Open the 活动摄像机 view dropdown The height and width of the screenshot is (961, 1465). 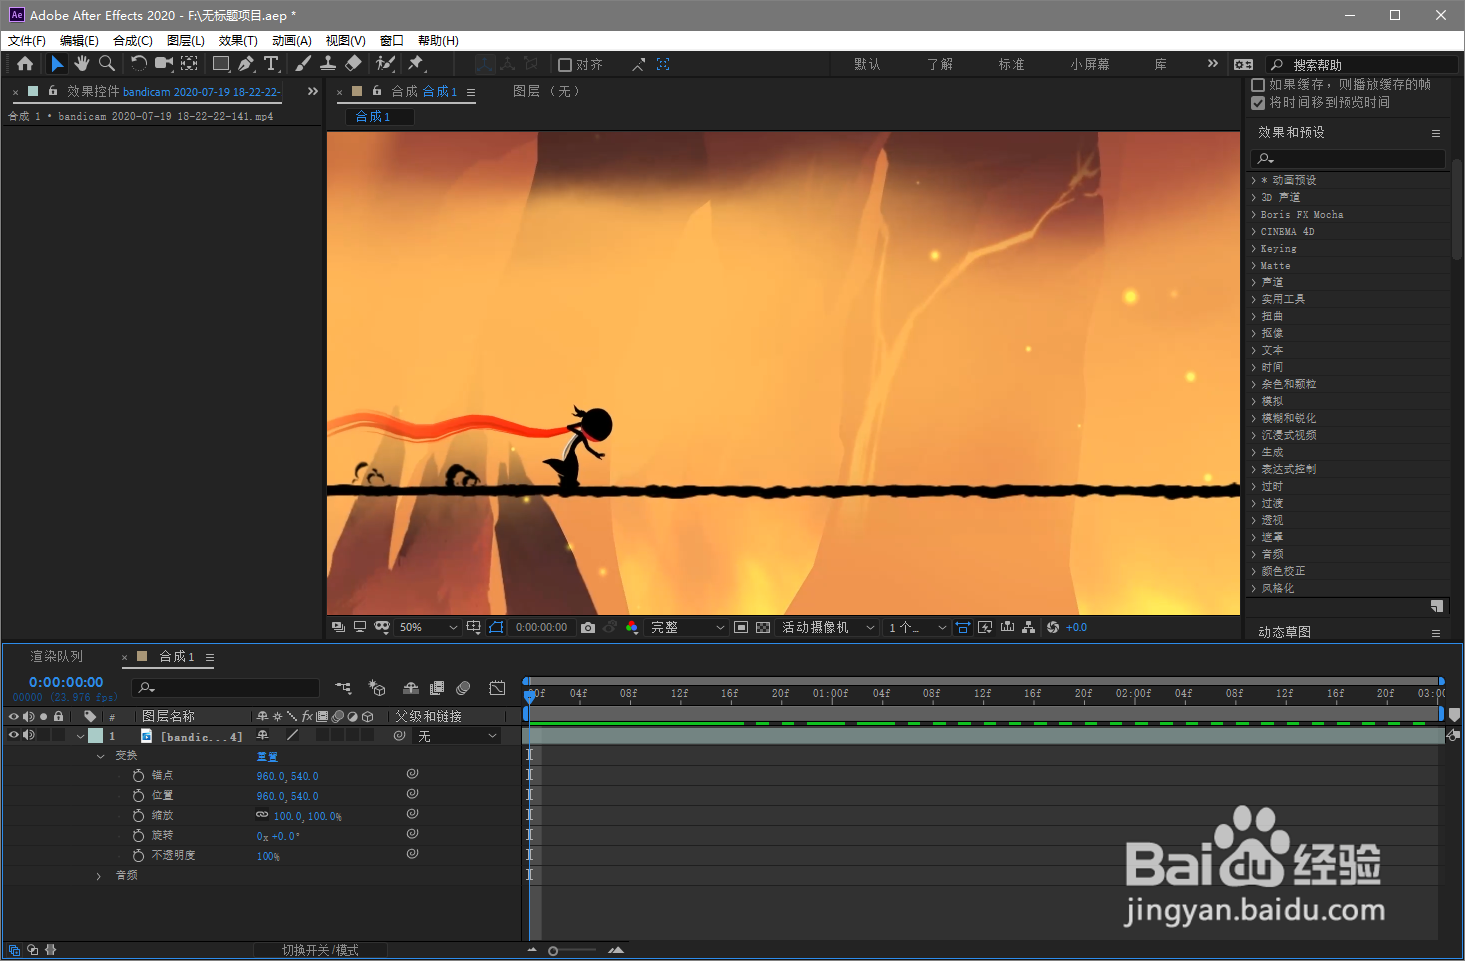(x=828, y=627)
